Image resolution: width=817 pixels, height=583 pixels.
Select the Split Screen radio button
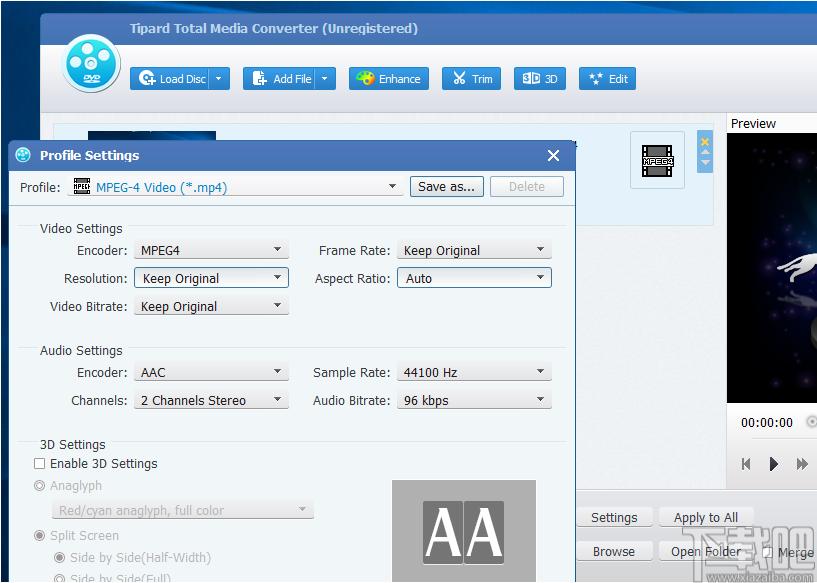pos(39,536)
